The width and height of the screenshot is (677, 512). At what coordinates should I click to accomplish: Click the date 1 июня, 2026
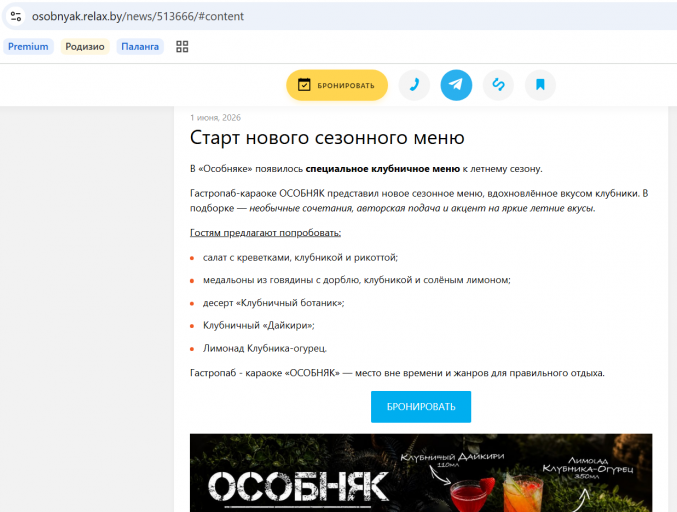215,117
